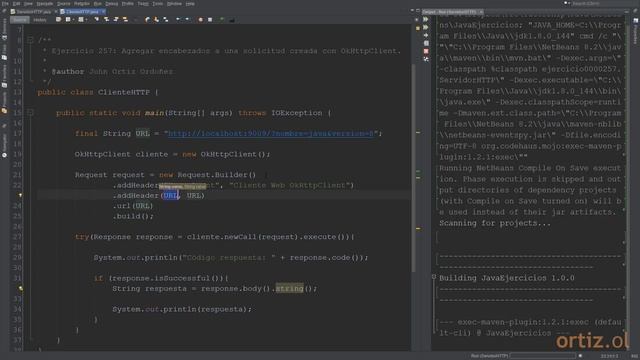Close the ServidorHTTP.java tab
This screenshot has width=640, height=360.
click(x=56, y=12)
